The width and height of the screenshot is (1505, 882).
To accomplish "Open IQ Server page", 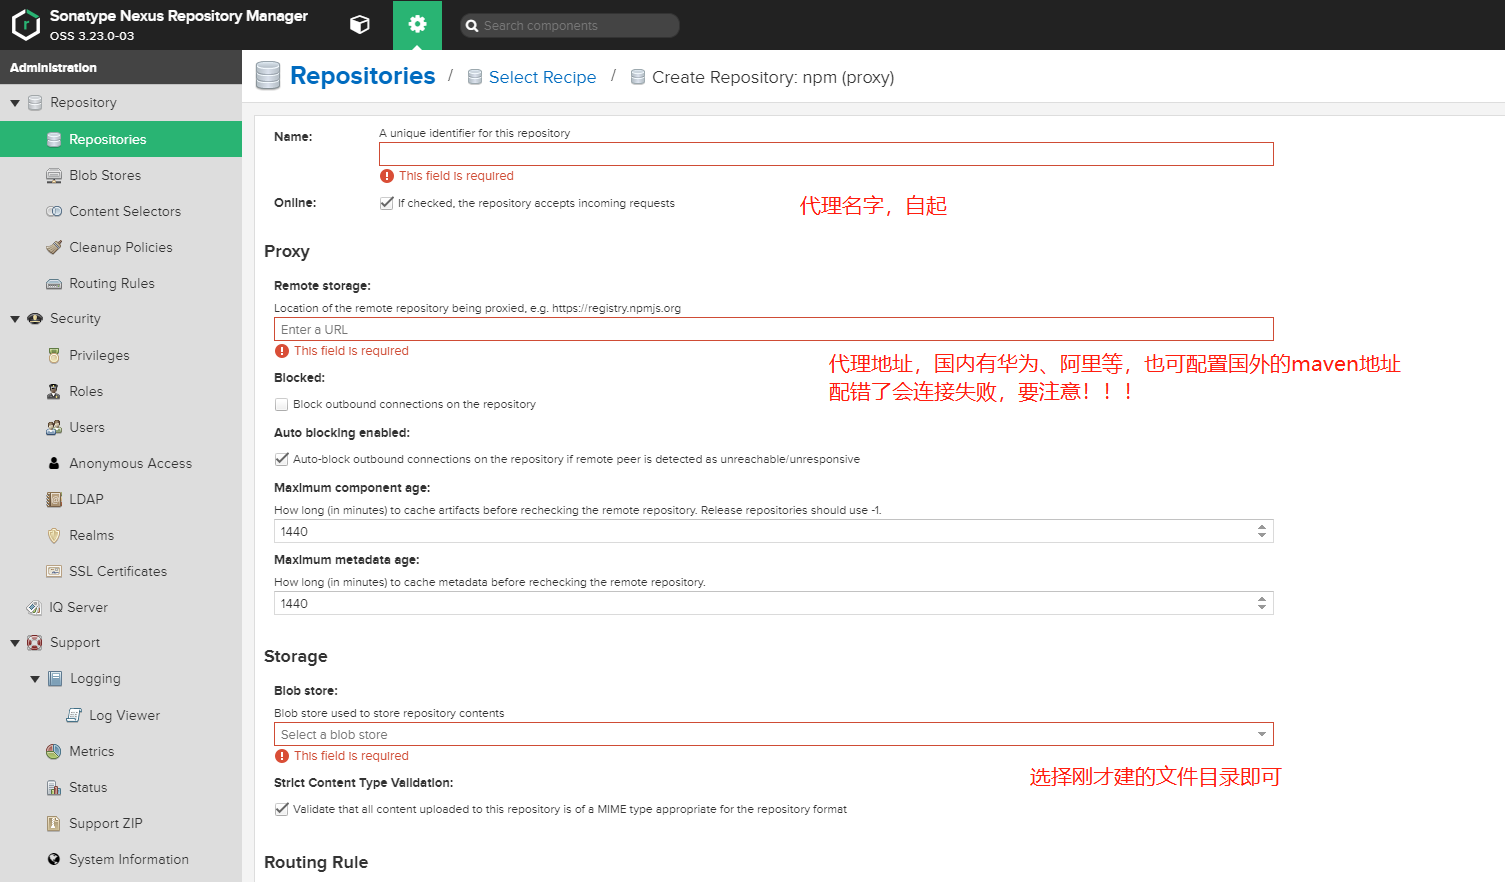I will coord(78,607).
